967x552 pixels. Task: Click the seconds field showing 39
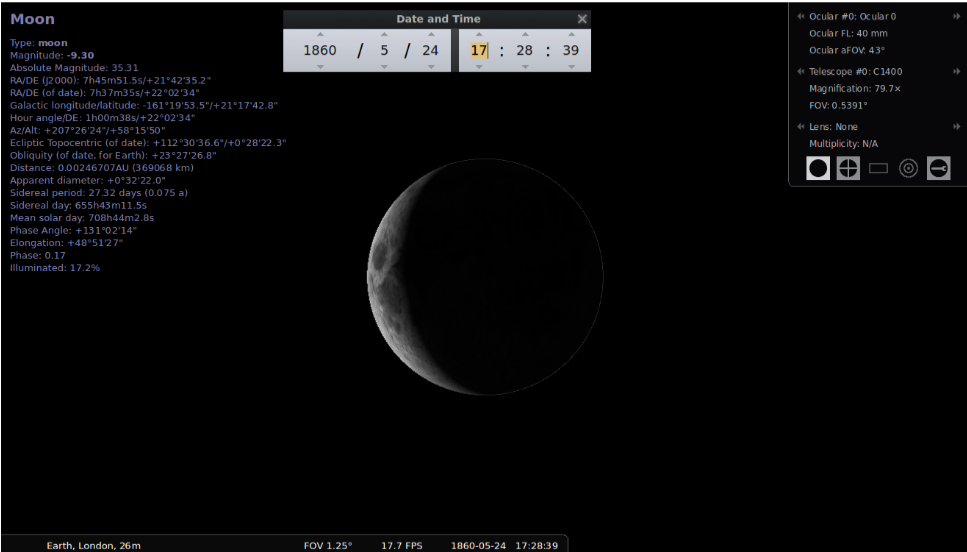tap(570, 51)
